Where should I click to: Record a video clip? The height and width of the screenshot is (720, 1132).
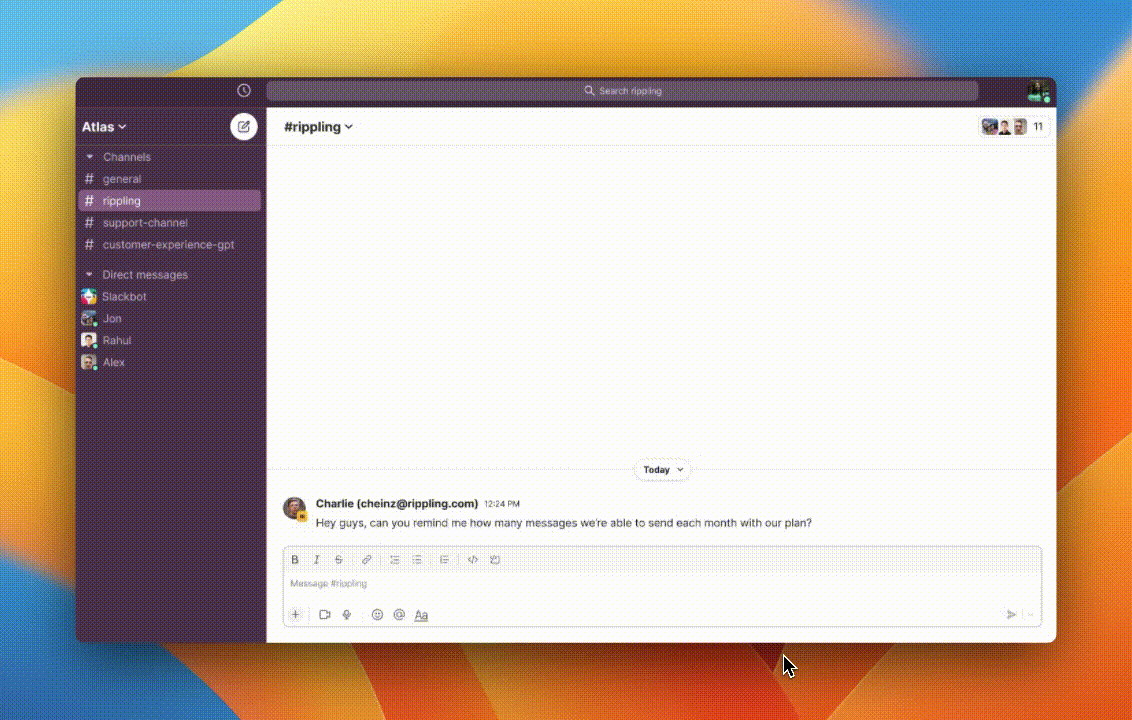[325, 615]
